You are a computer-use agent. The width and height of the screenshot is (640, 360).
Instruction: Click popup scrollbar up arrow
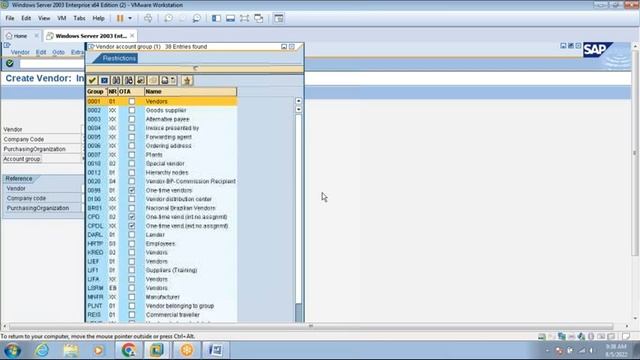pos(299,100)
